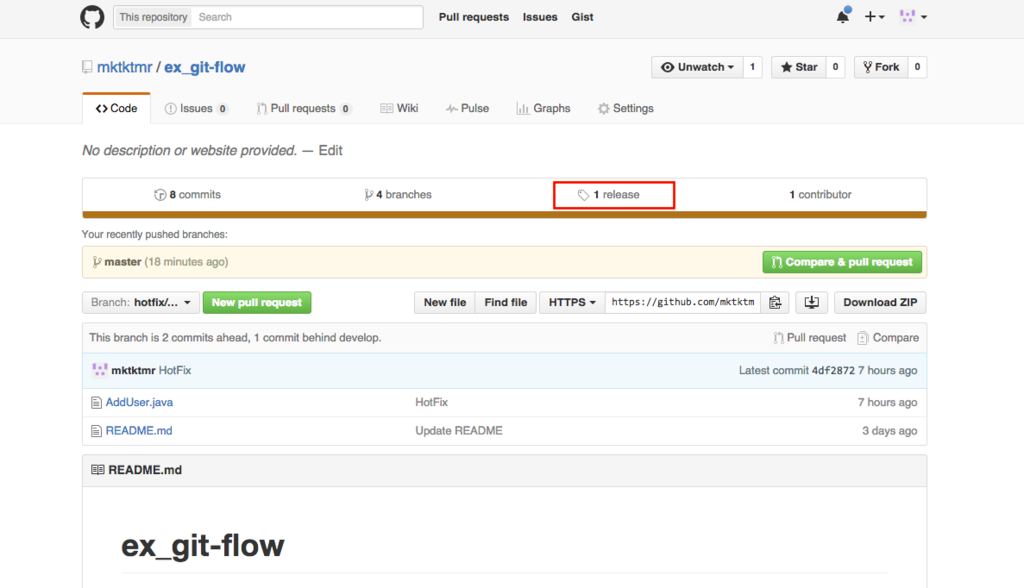Open mktktmr avatar in commit row
1024x588 pixels.
99,370
